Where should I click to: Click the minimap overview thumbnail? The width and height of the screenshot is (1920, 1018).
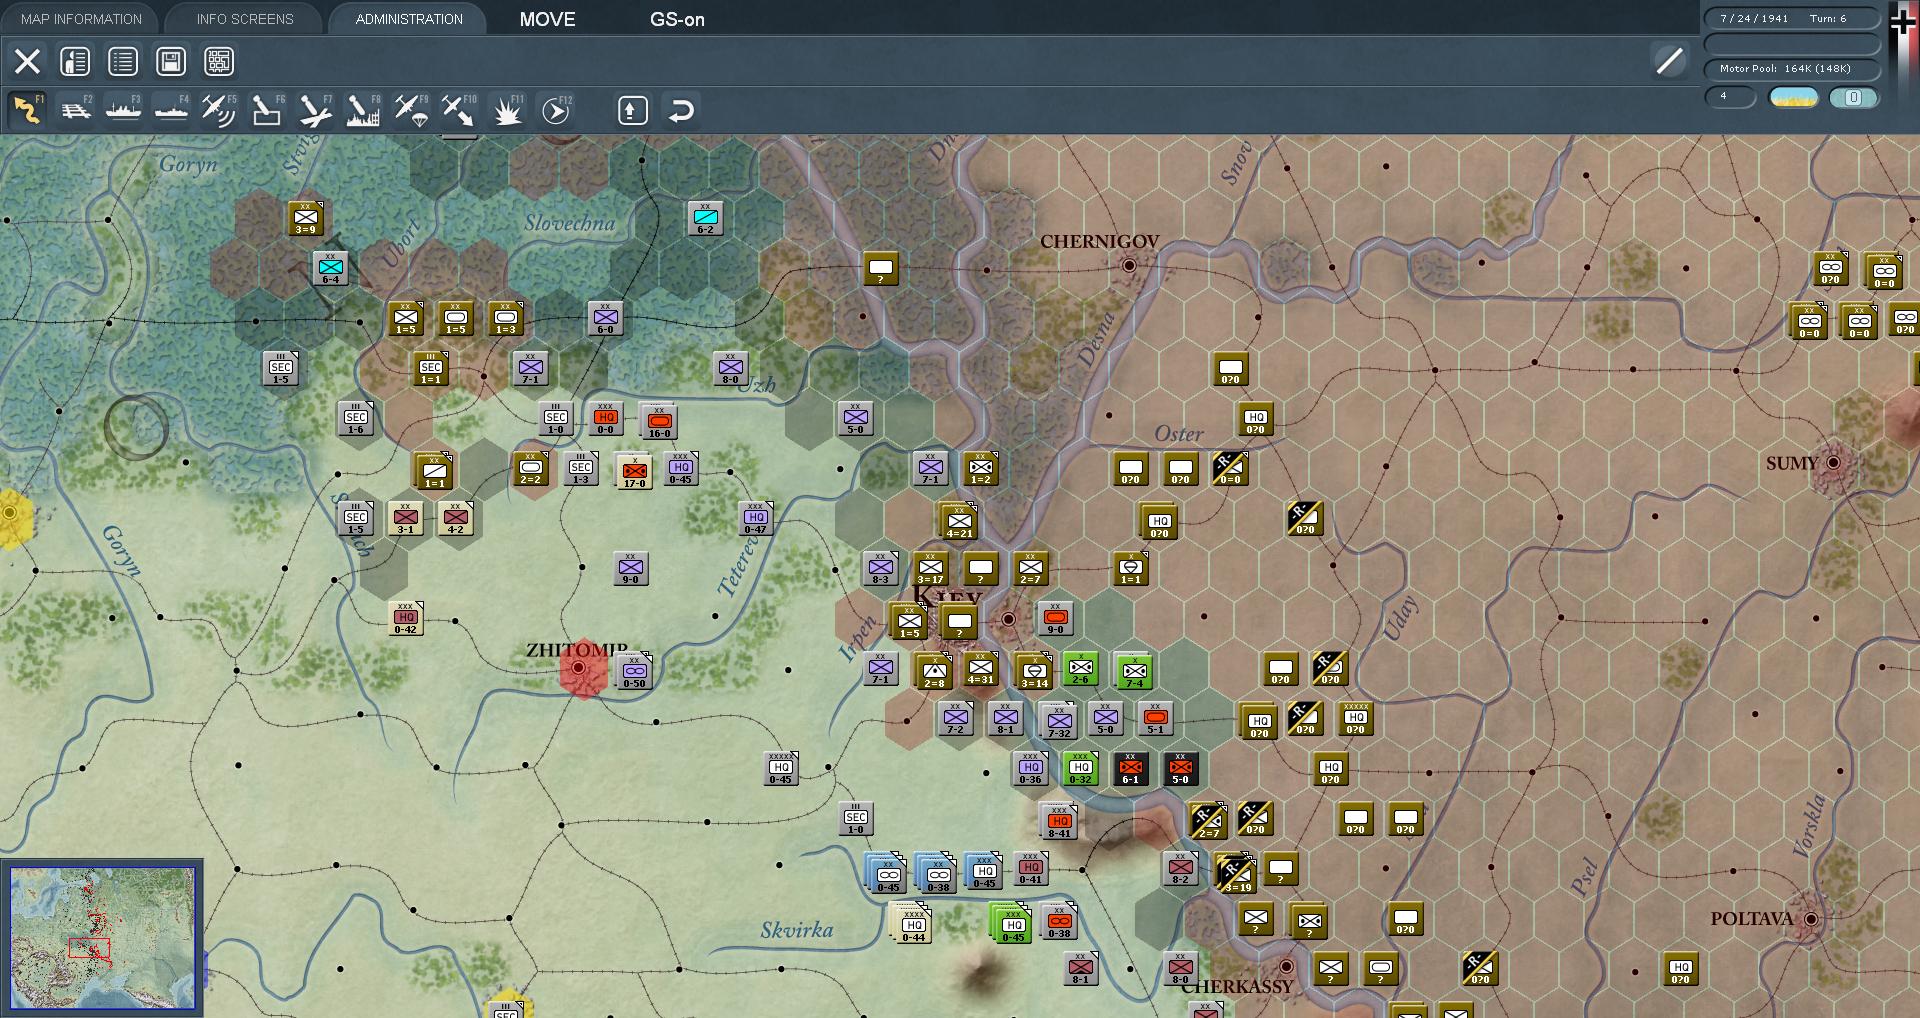(x=102, y=937)
